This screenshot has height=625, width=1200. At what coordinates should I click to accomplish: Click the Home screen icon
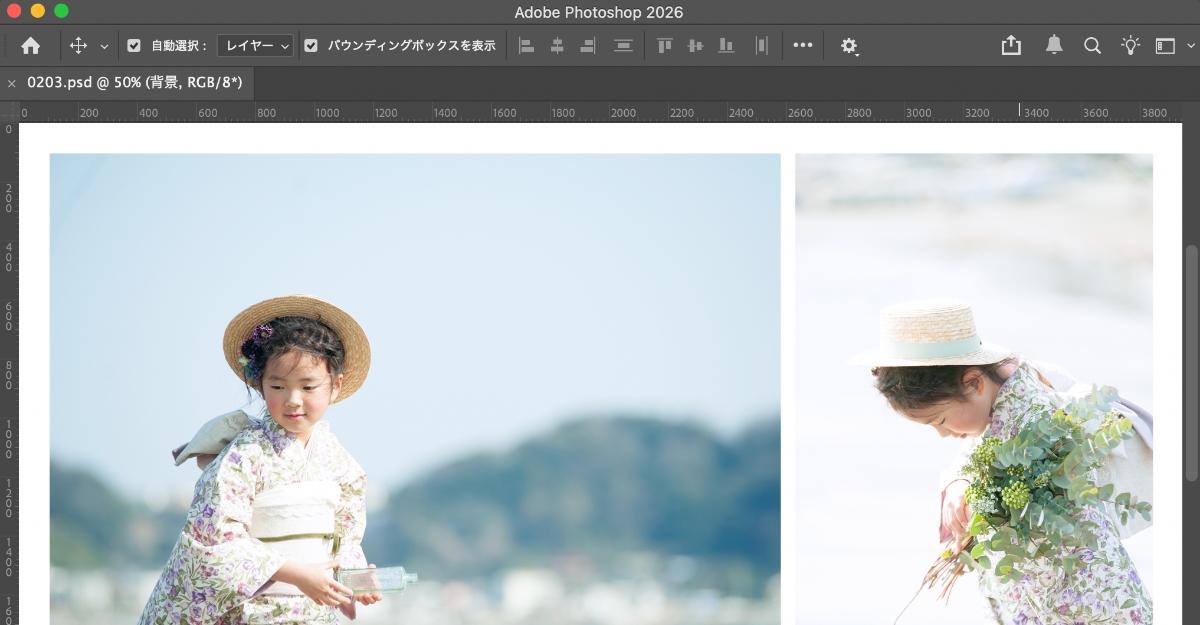click(30, 45)
